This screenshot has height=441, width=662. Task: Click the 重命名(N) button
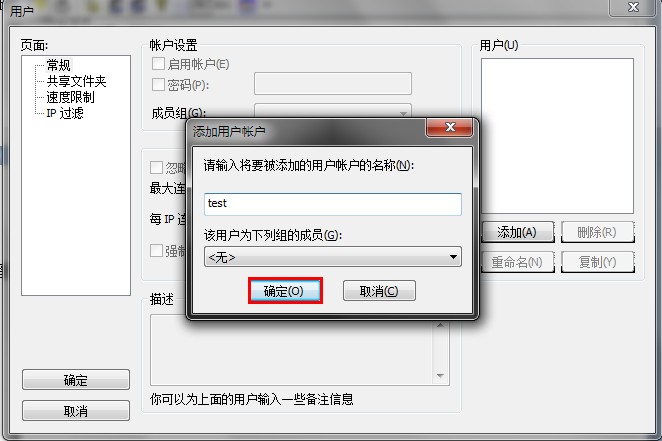(x=517, y=262)
